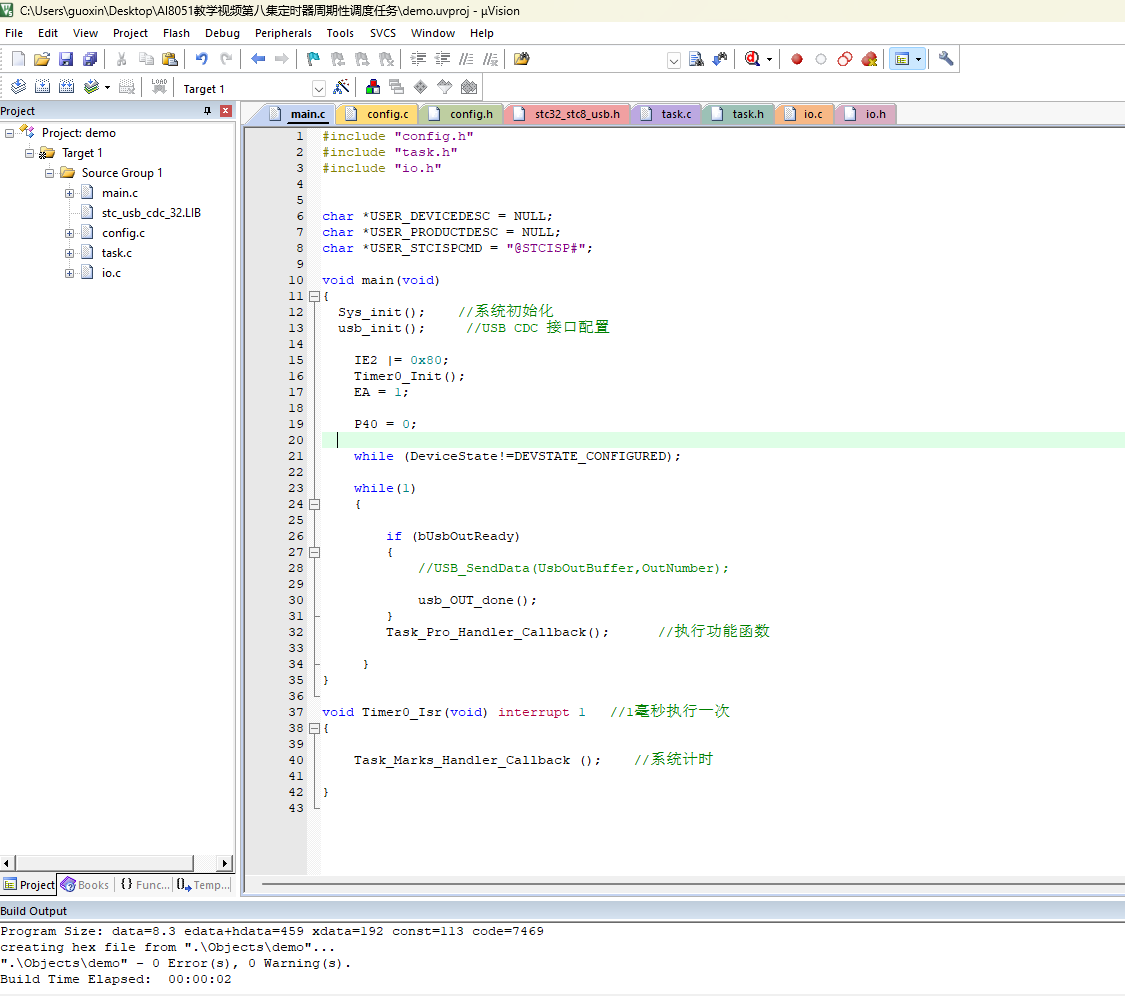
Task: Click the Comment selection icon
Action: pos(466,59)
